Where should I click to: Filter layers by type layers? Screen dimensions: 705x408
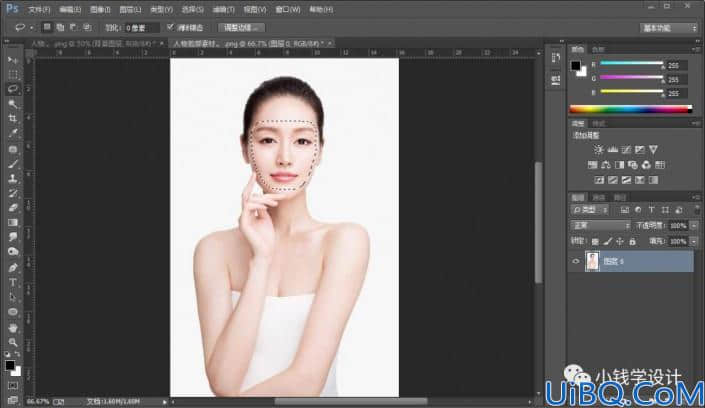pos(651,210)
